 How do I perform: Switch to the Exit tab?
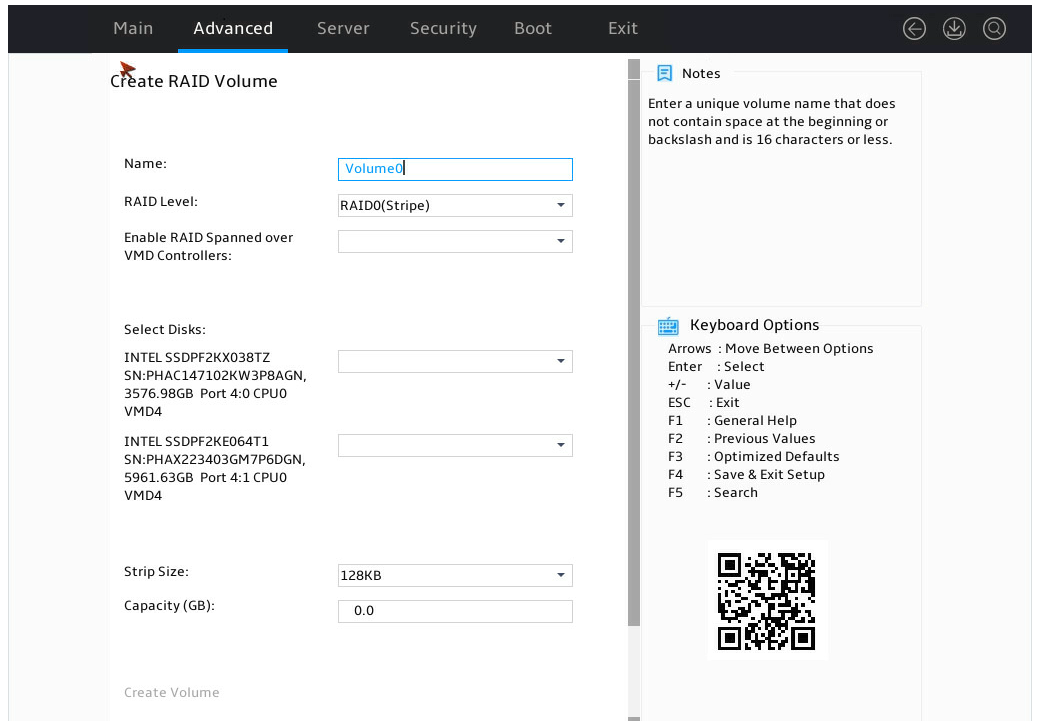tap(623, 28)
